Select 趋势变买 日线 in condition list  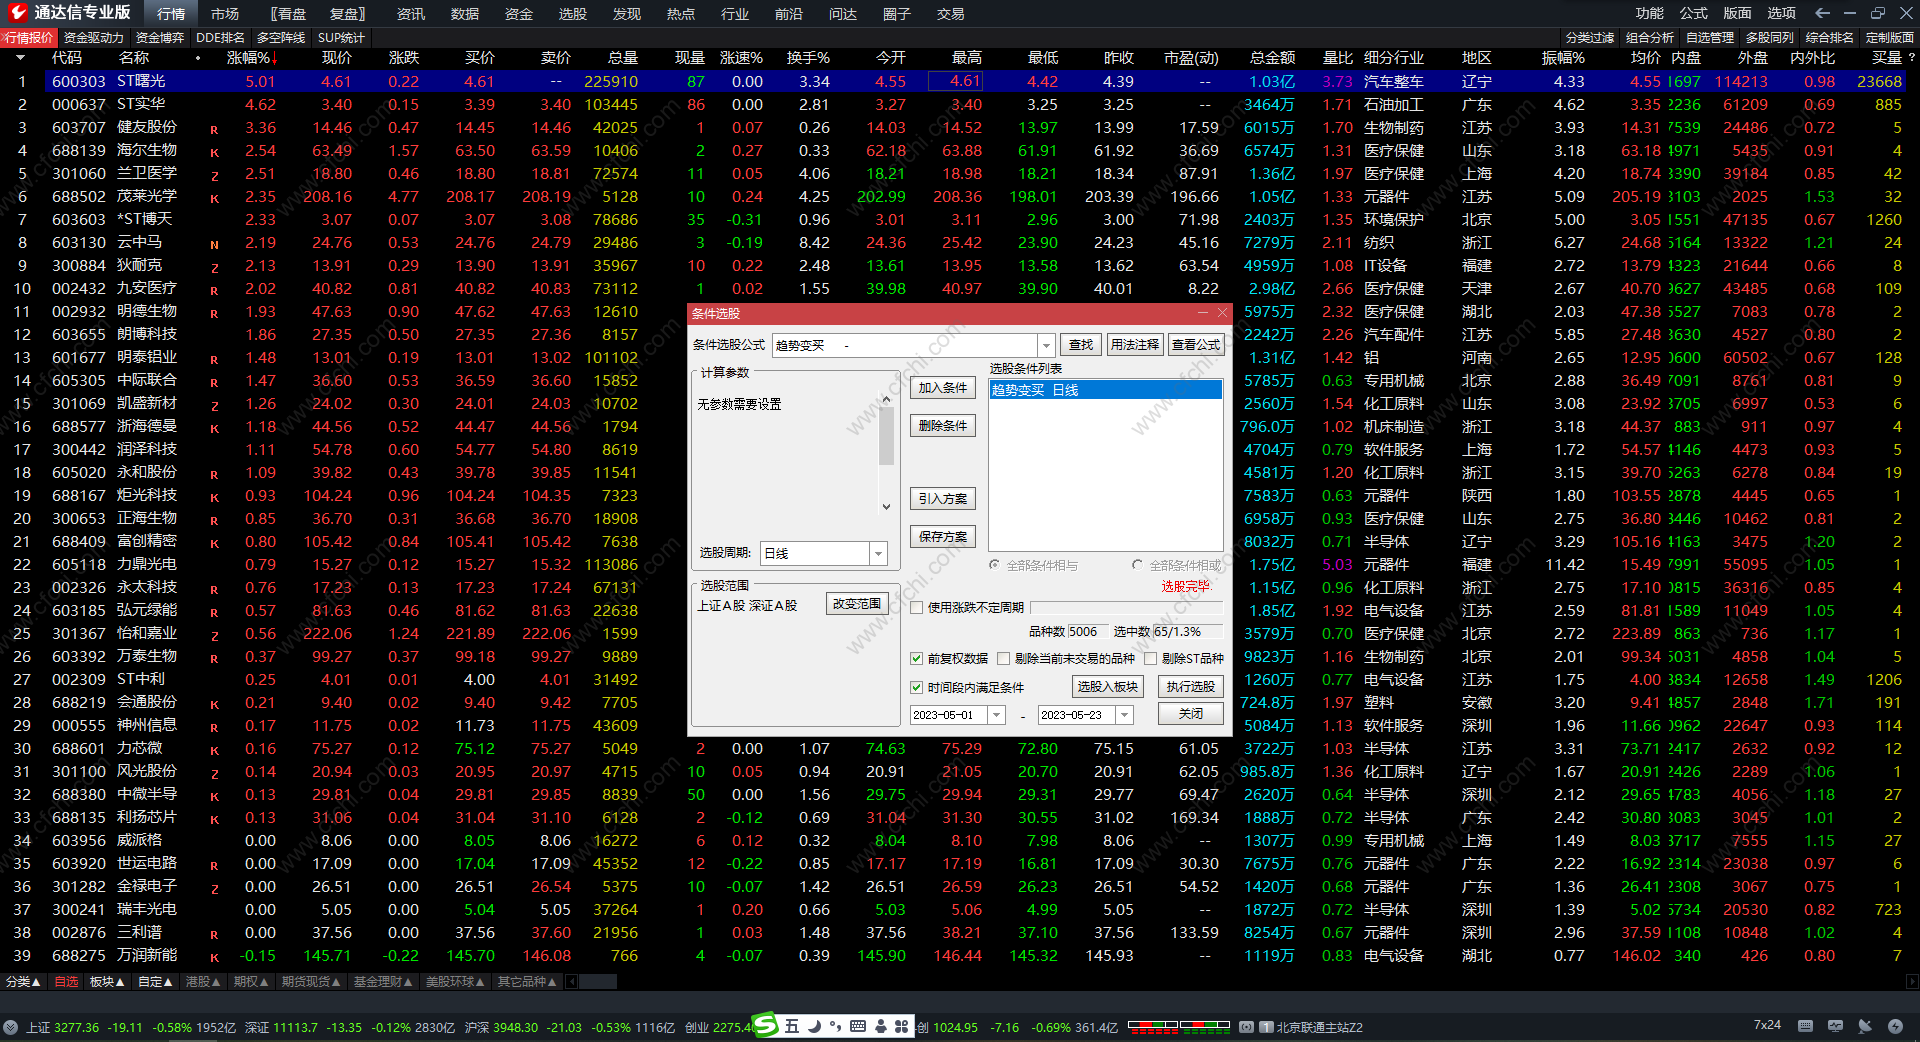click(x=1104, y=390)
